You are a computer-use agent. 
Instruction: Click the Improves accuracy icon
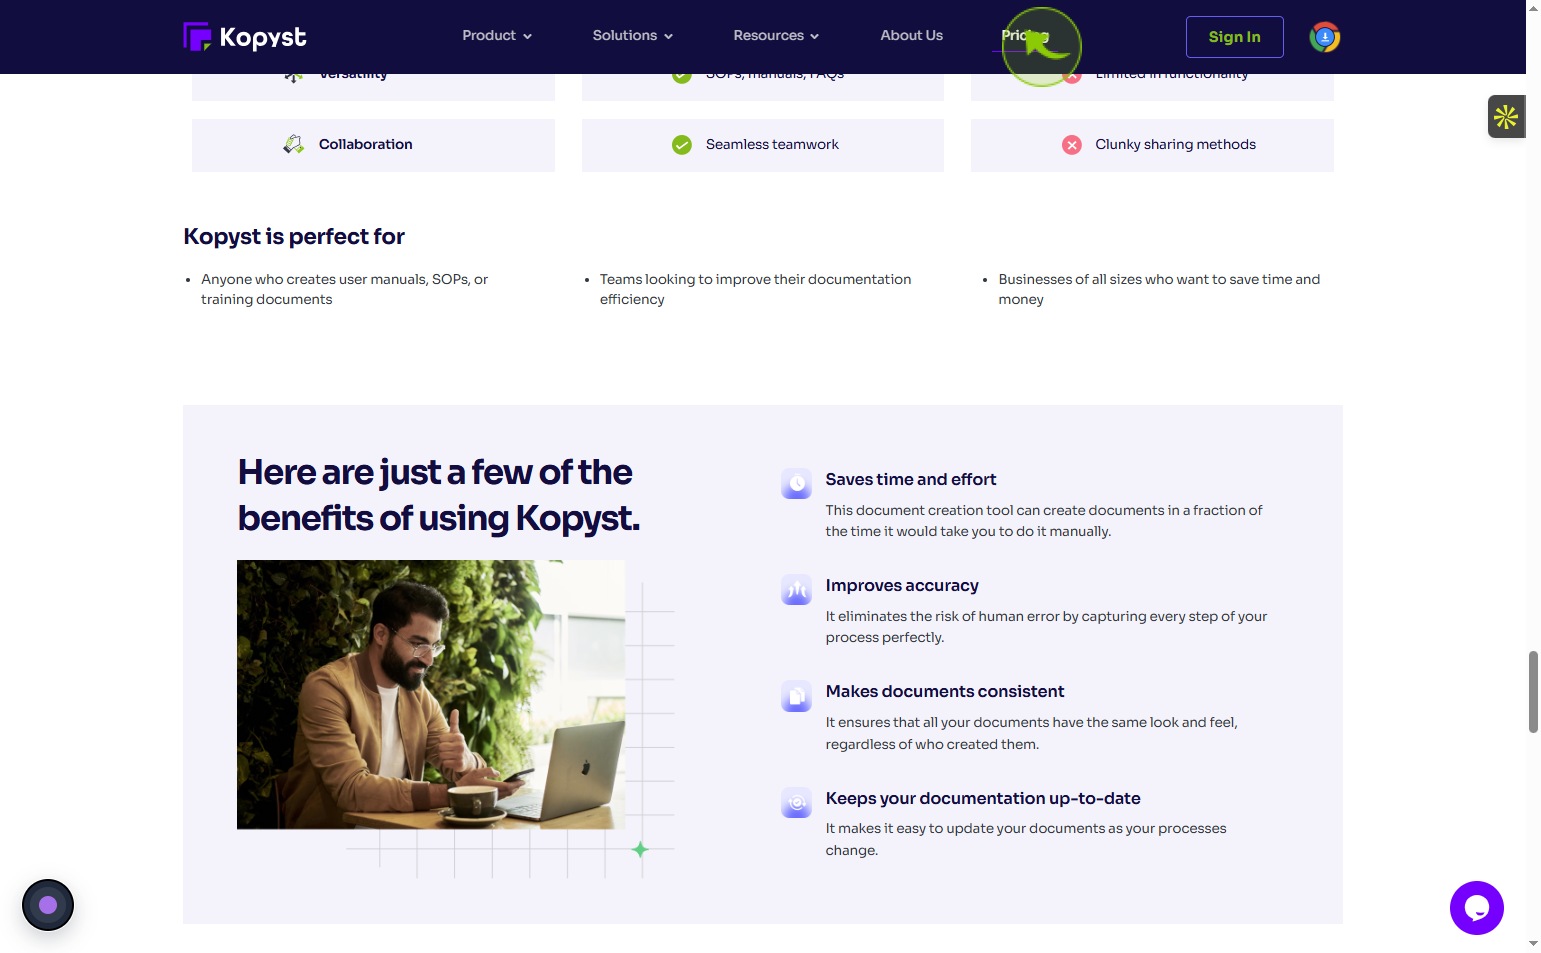(x=797, y=589)
